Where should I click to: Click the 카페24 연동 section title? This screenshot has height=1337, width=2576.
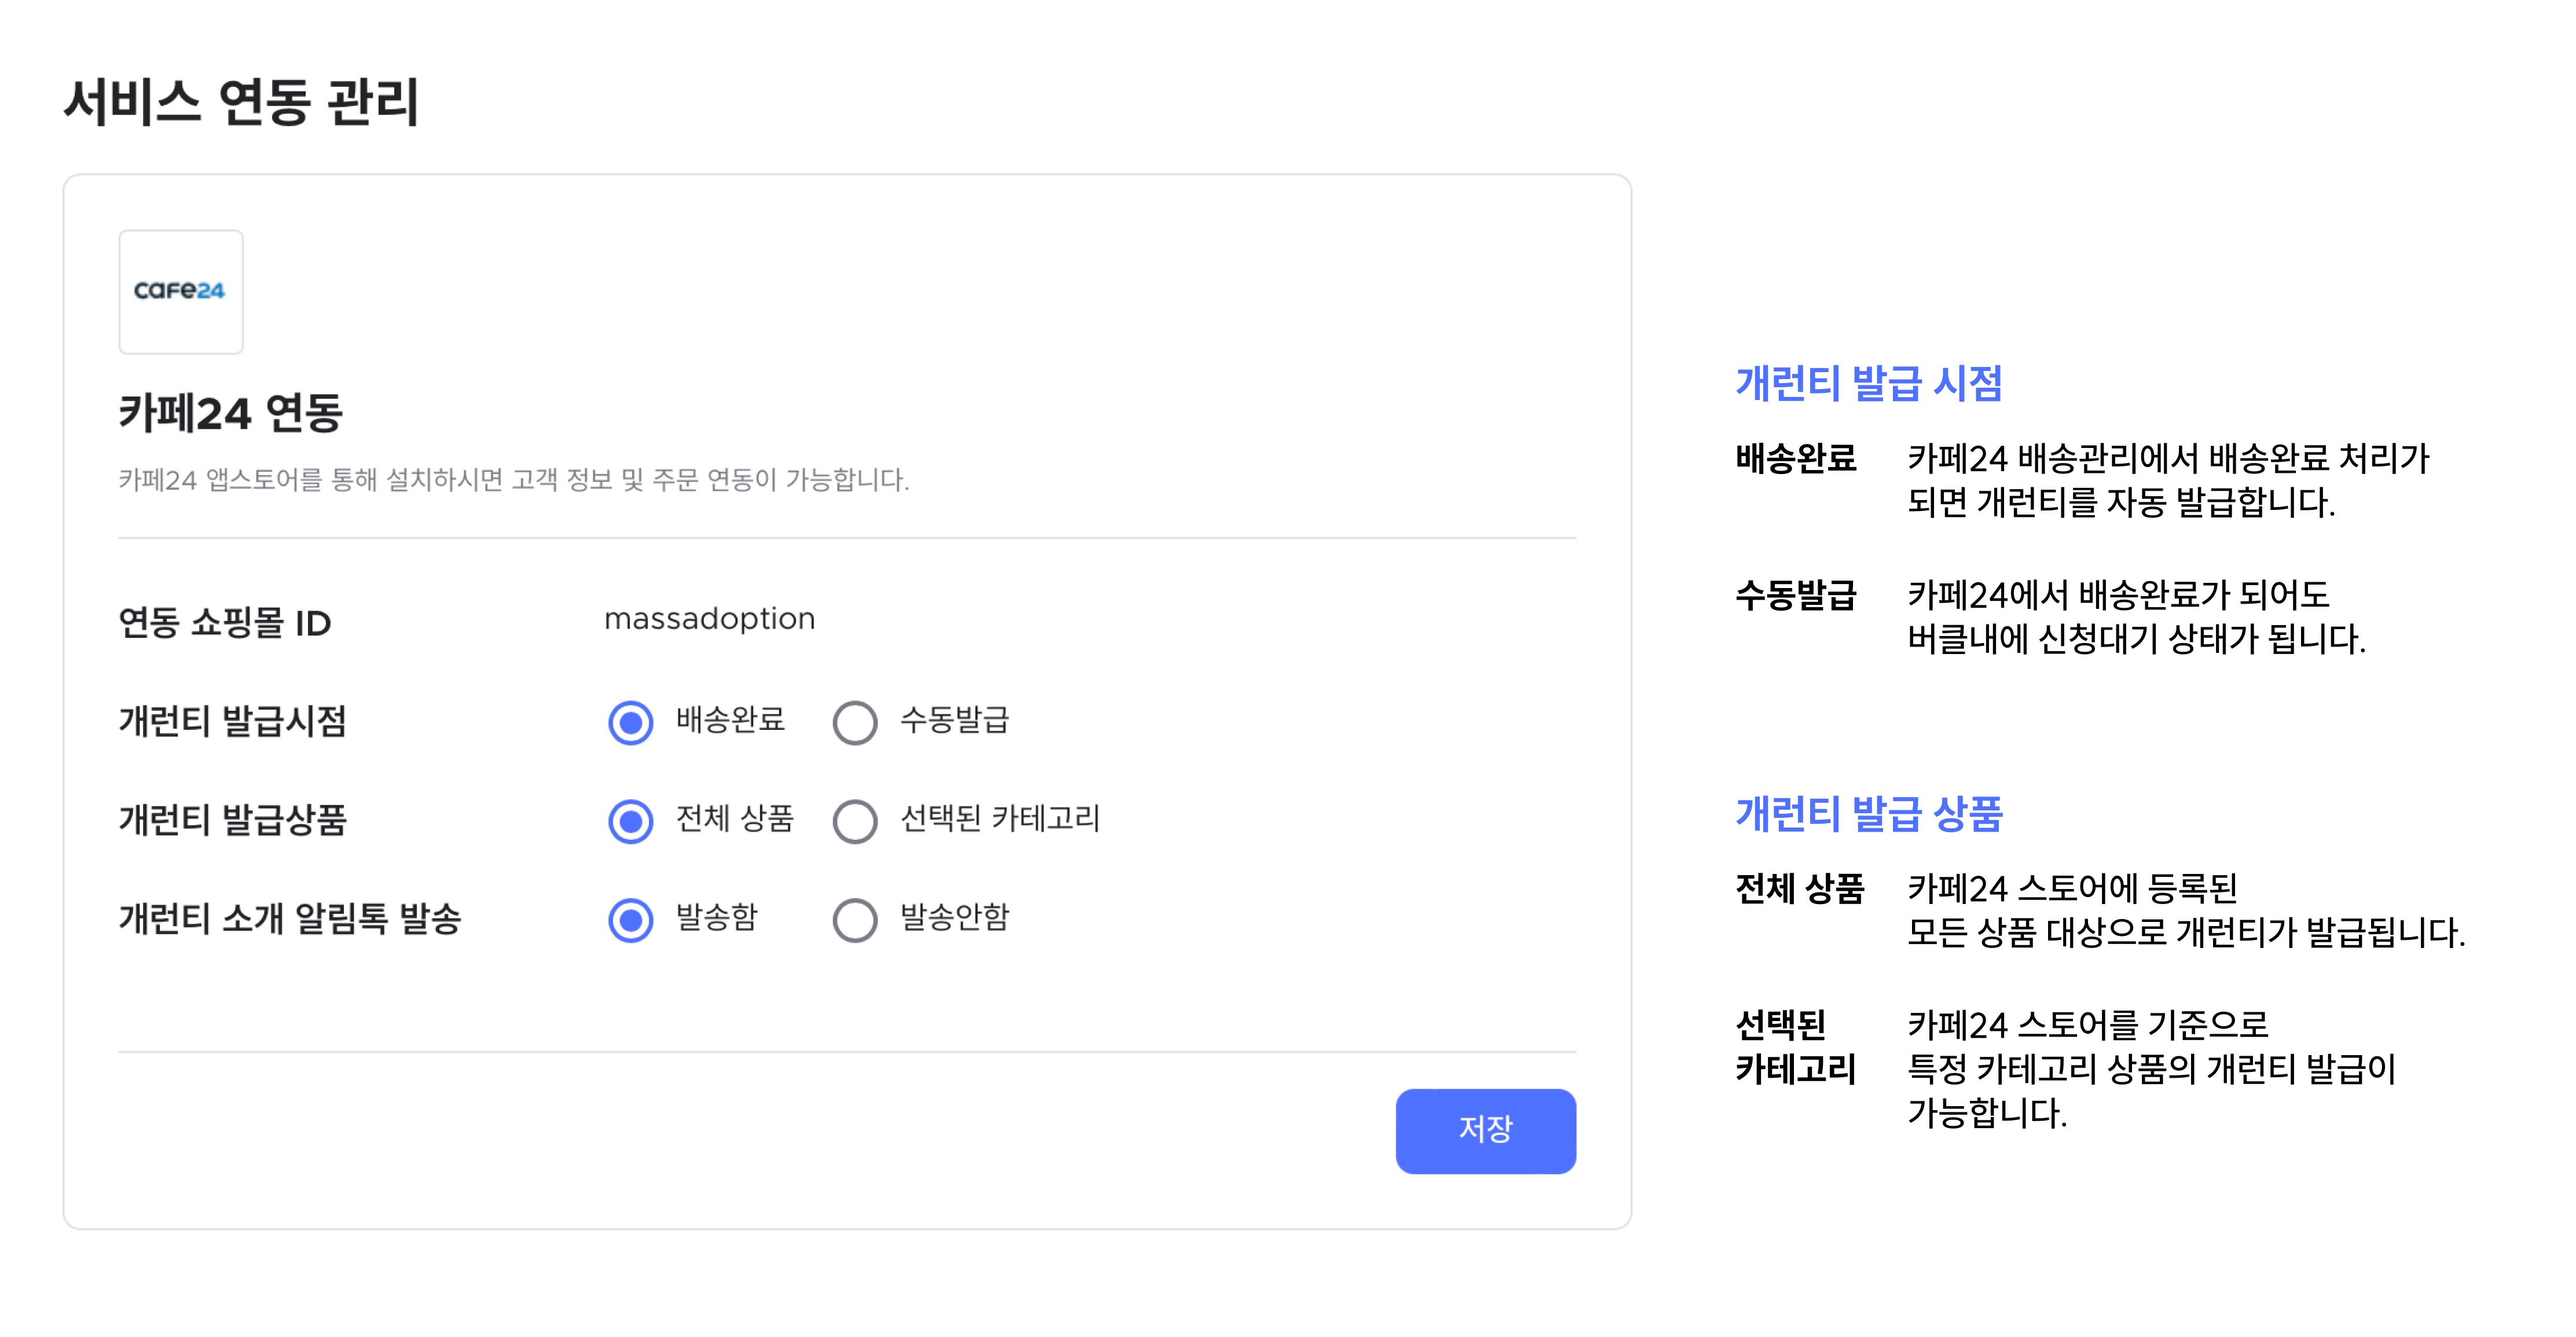(x=231, y=412)
